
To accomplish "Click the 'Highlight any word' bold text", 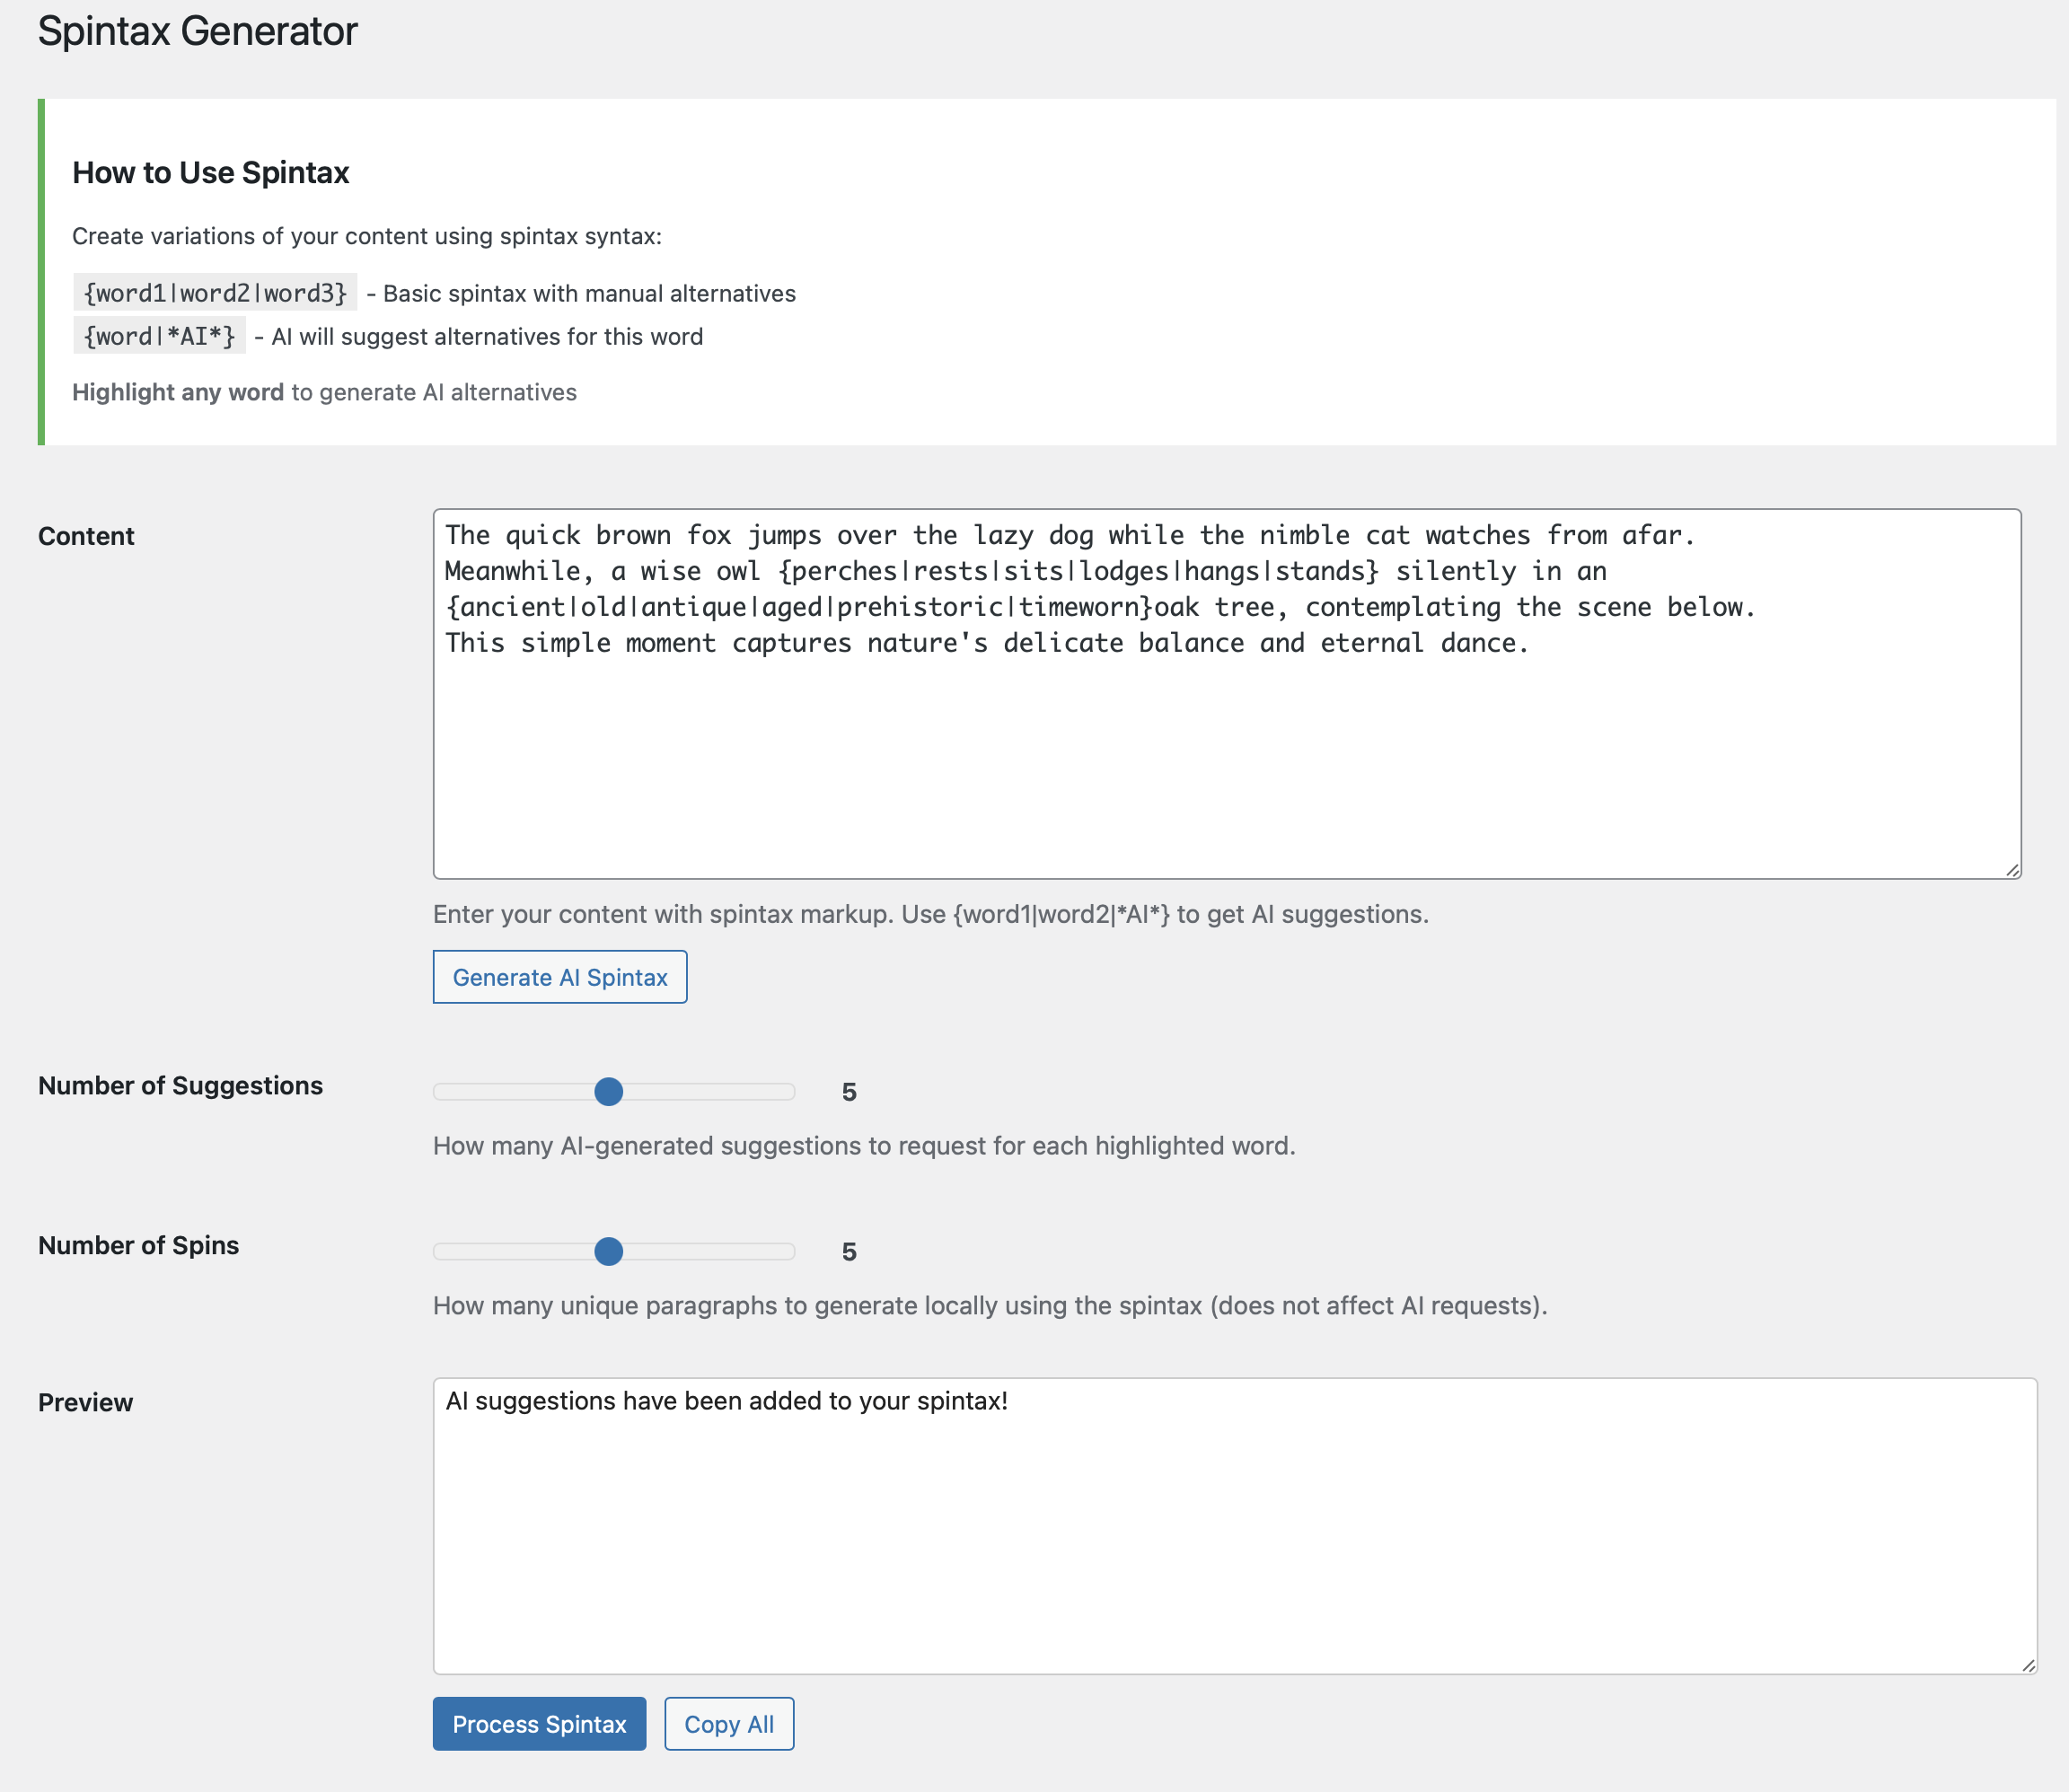I will pos(178,392).
